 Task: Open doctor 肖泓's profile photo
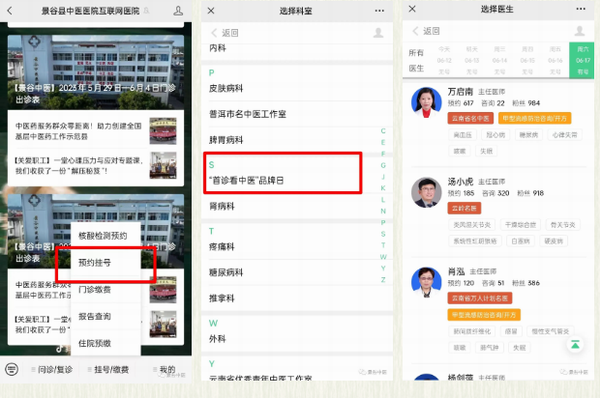tap(426, 282)
